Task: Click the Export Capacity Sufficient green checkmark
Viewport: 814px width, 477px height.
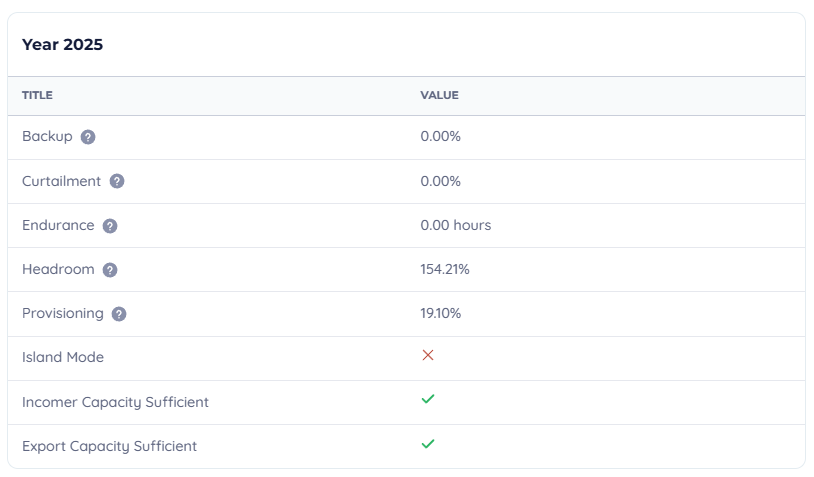Action: click(x=428, y=443)
